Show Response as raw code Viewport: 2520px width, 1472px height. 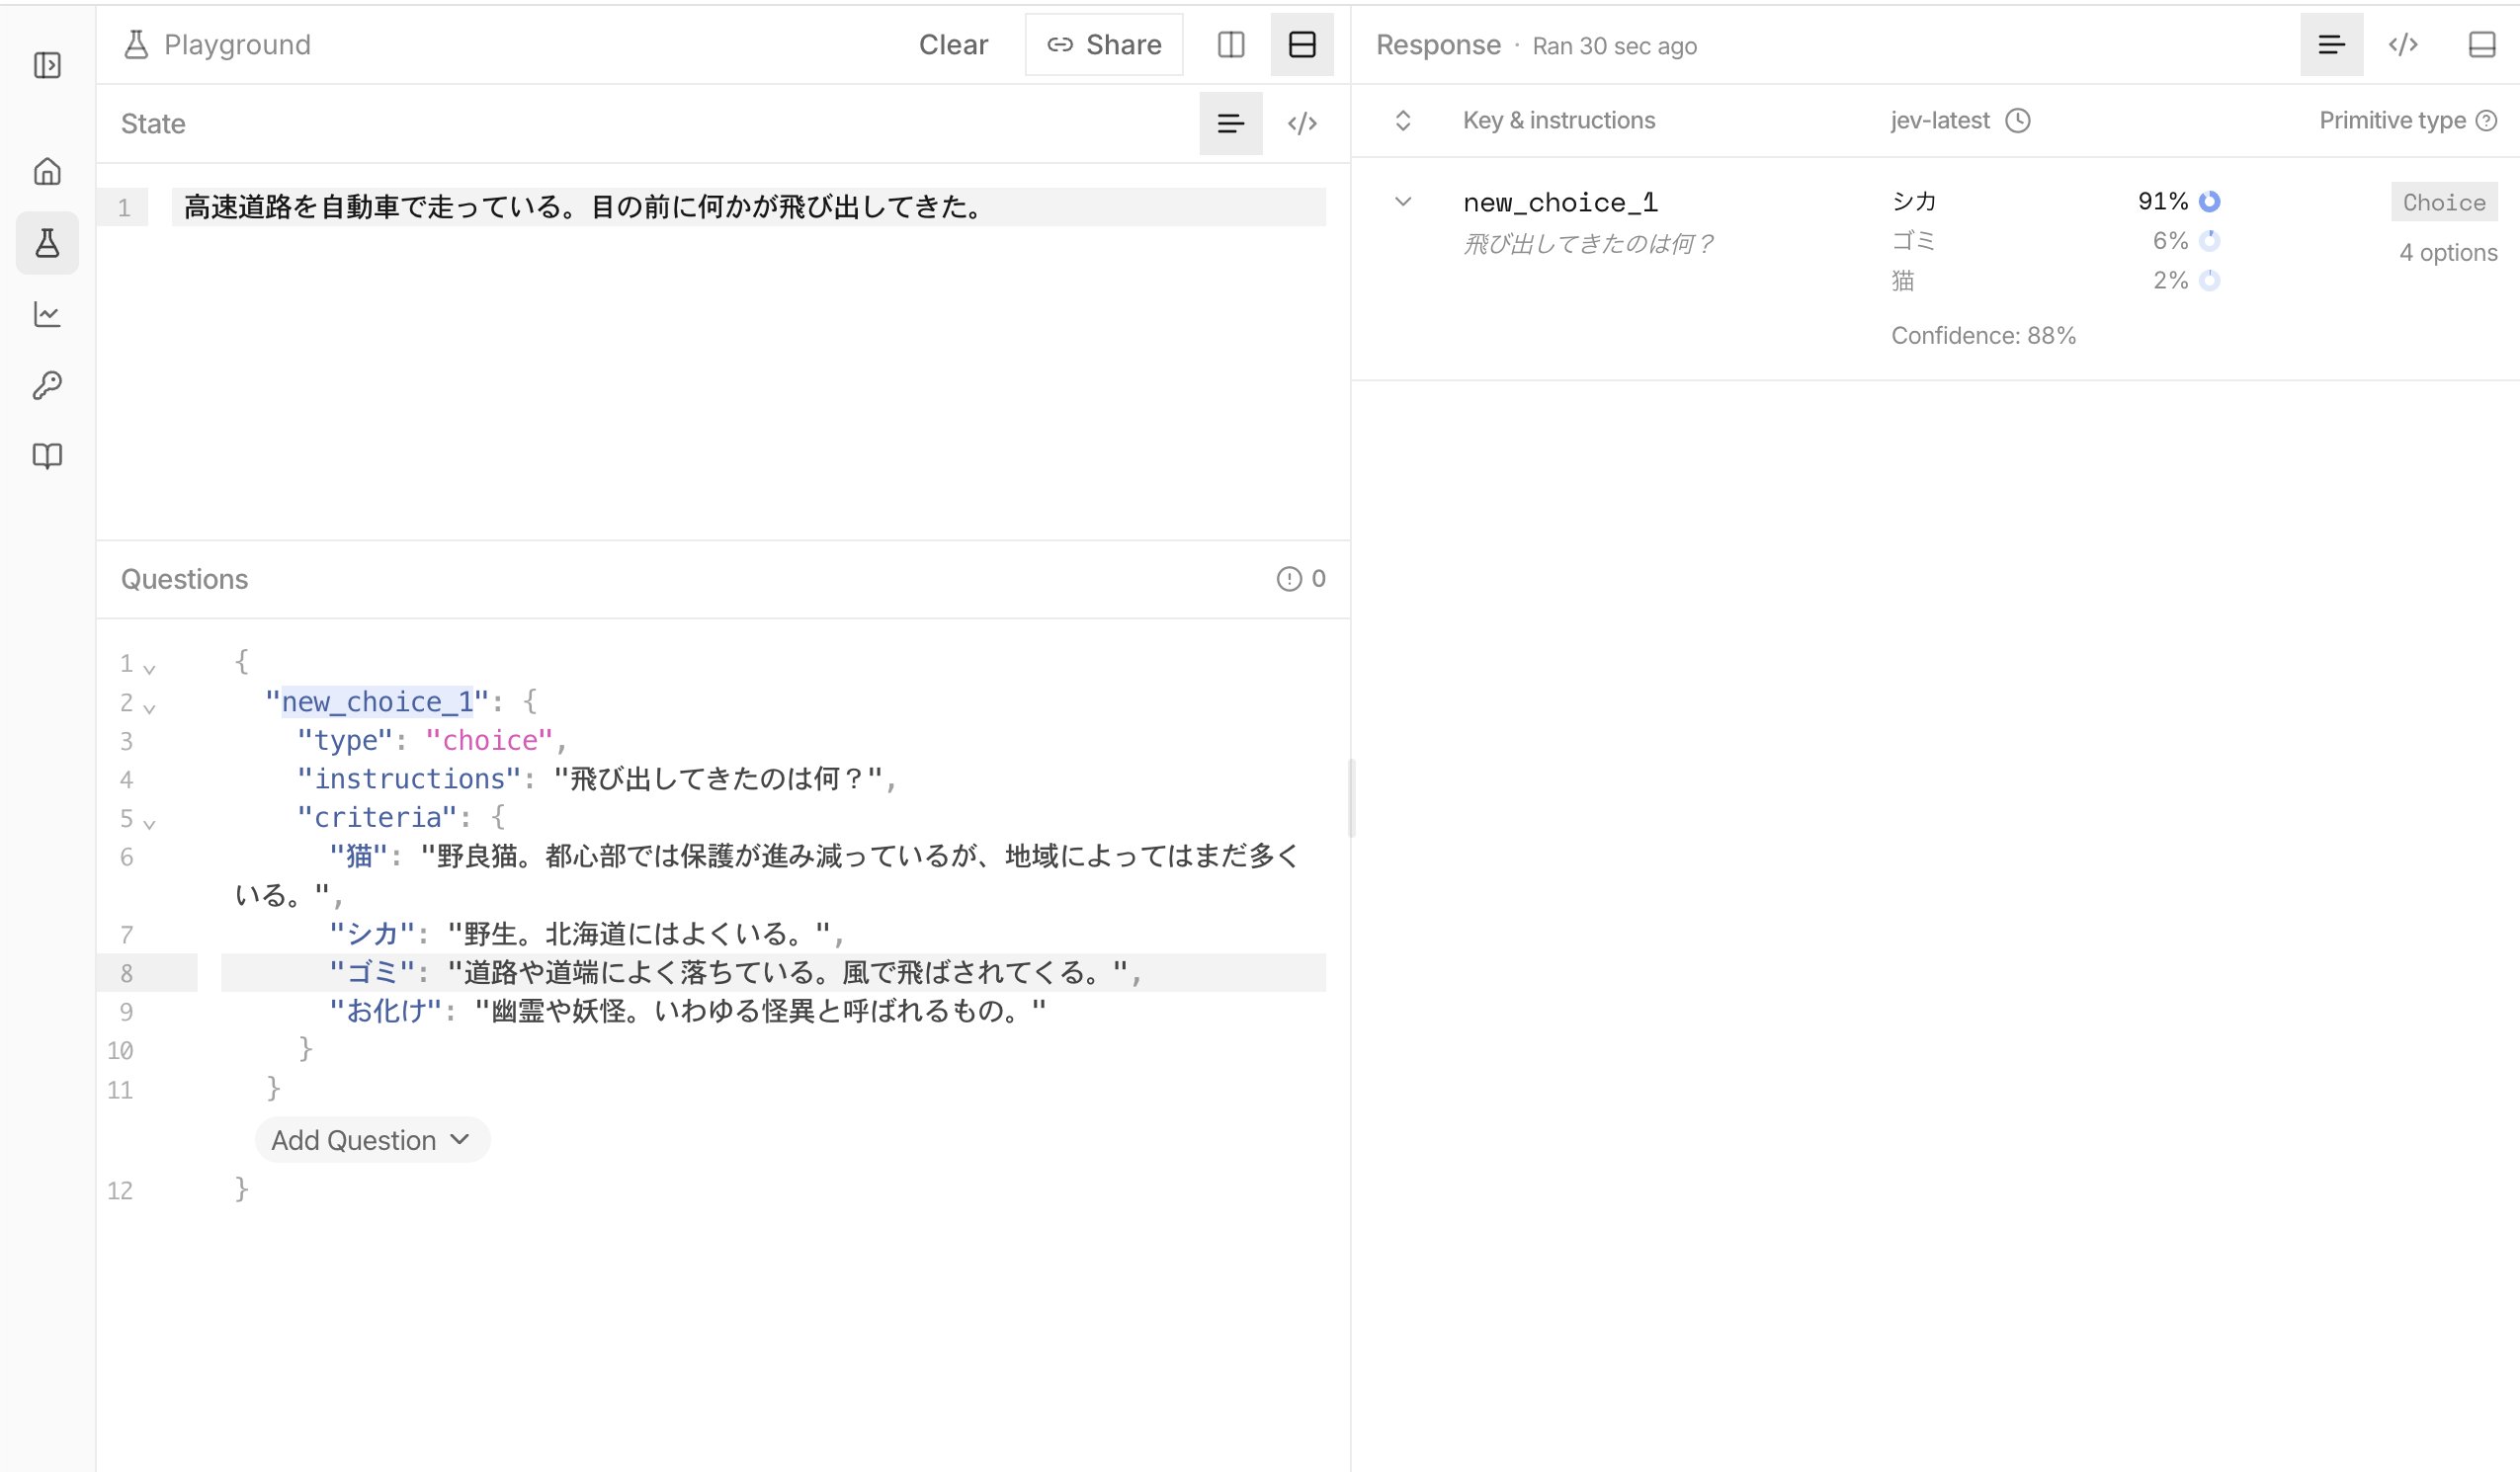coord(2403,45)
